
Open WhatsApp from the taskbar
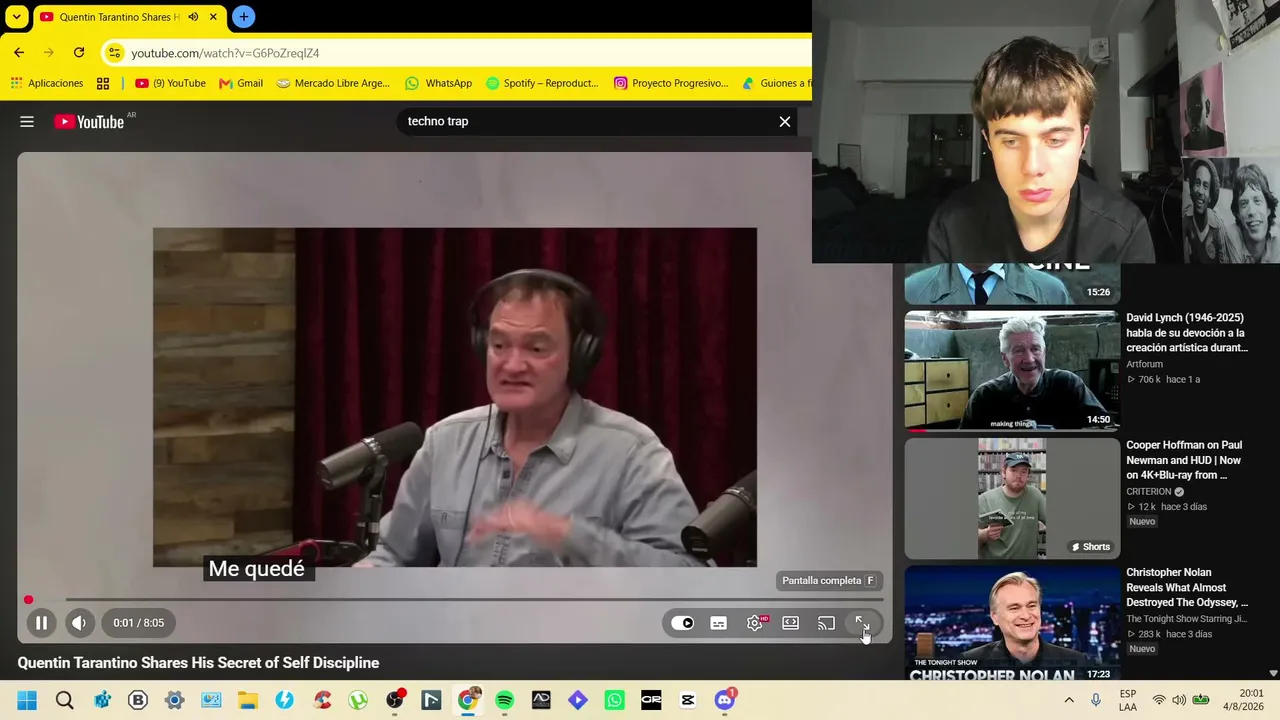click(x=614, y=700)
